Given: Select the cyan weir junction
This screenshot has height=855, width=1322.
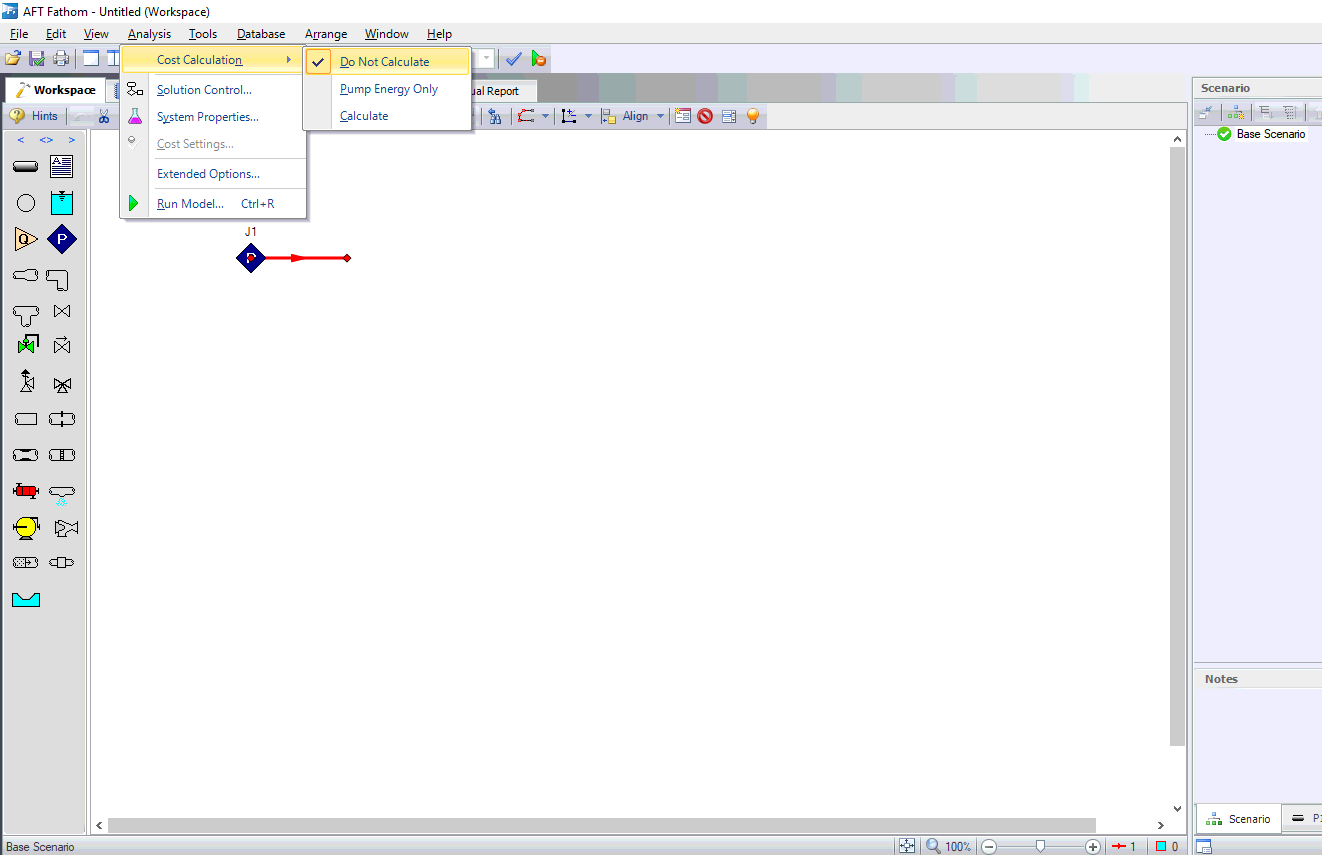Looking at the screenshot, I should click(26, 599).
